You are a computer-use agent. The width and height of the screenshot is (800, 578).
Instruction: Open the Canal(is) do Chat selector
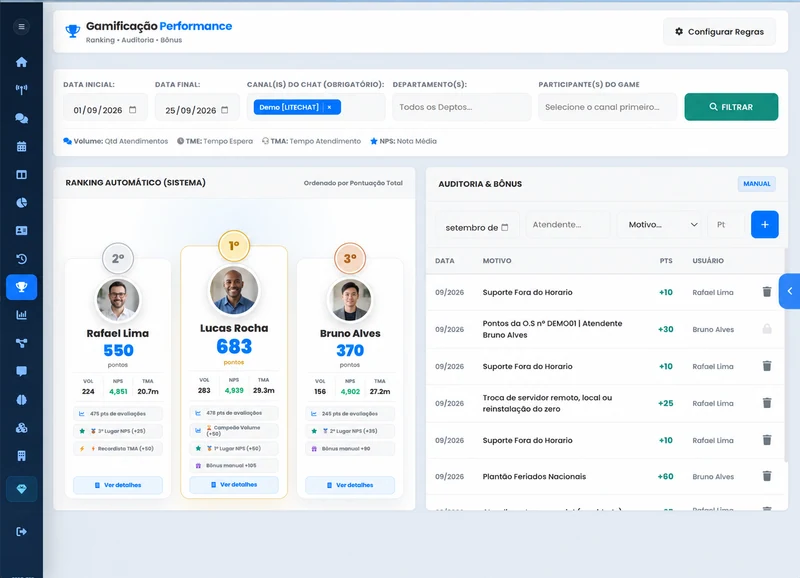click(316, 107)
